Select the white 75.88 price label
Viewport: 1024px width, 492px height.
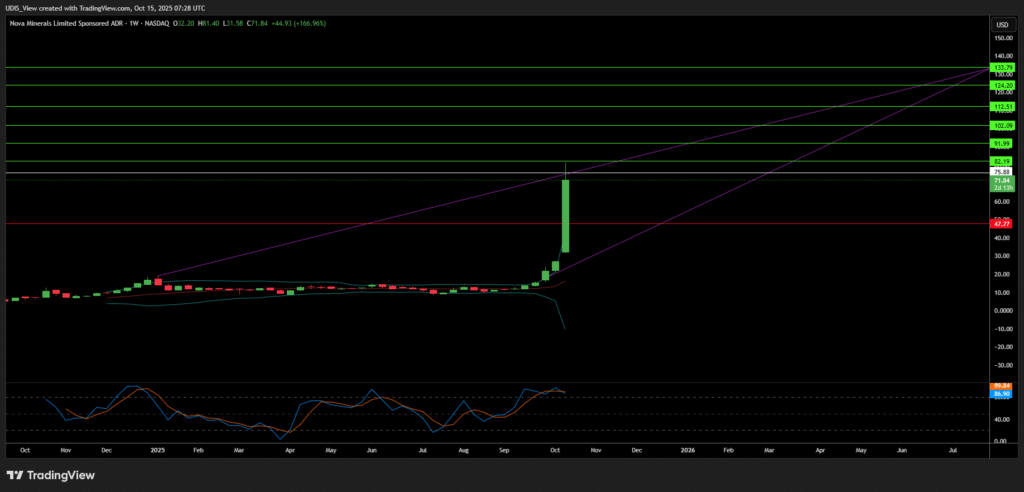tap(1002, 172)
